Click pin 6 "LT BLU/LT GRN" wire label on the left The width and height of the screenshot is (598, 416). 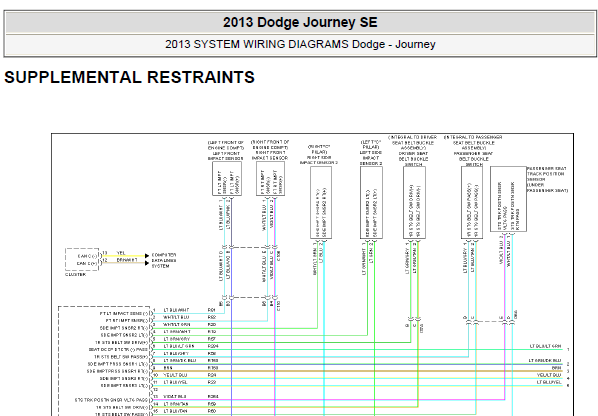tap(179, 346)
